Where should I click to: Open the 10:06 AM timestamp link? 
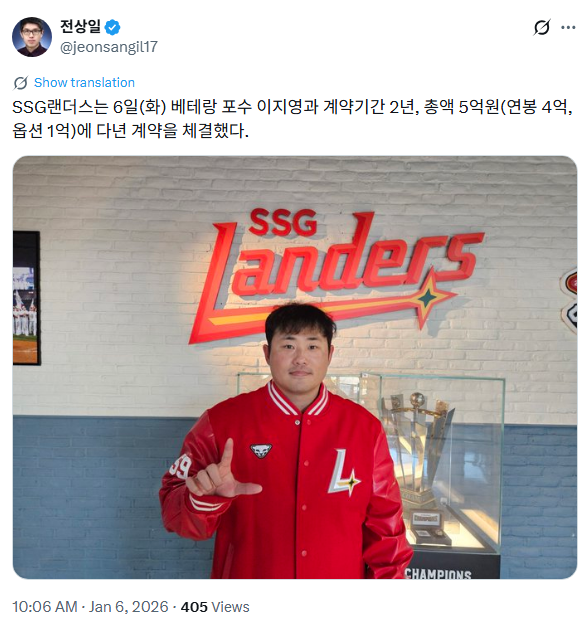click(45, 607)
